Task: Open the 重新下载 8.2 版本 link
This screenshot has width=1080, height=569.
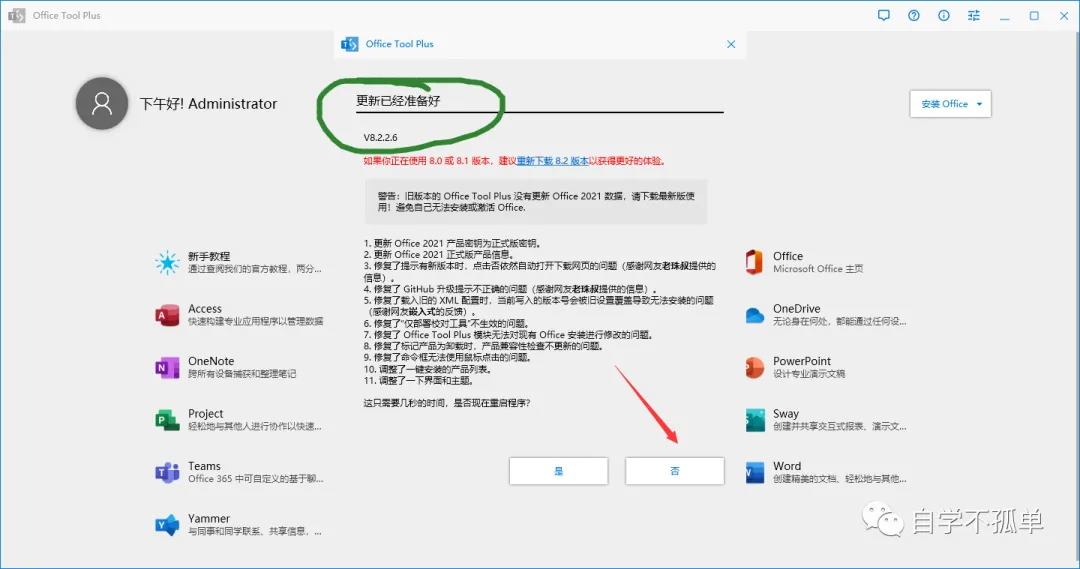Action: pos(552,161)
